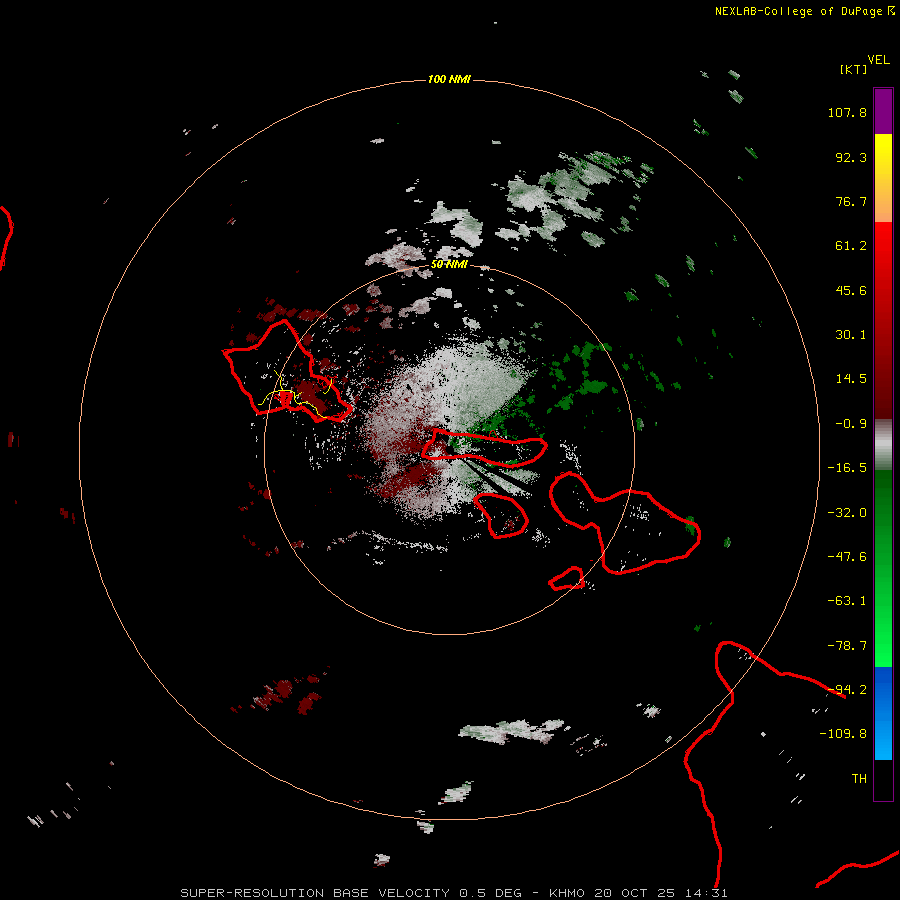The image size is (900, 900).
Task: Pick the black TH segment of the color bar
Action: point(883,779)
